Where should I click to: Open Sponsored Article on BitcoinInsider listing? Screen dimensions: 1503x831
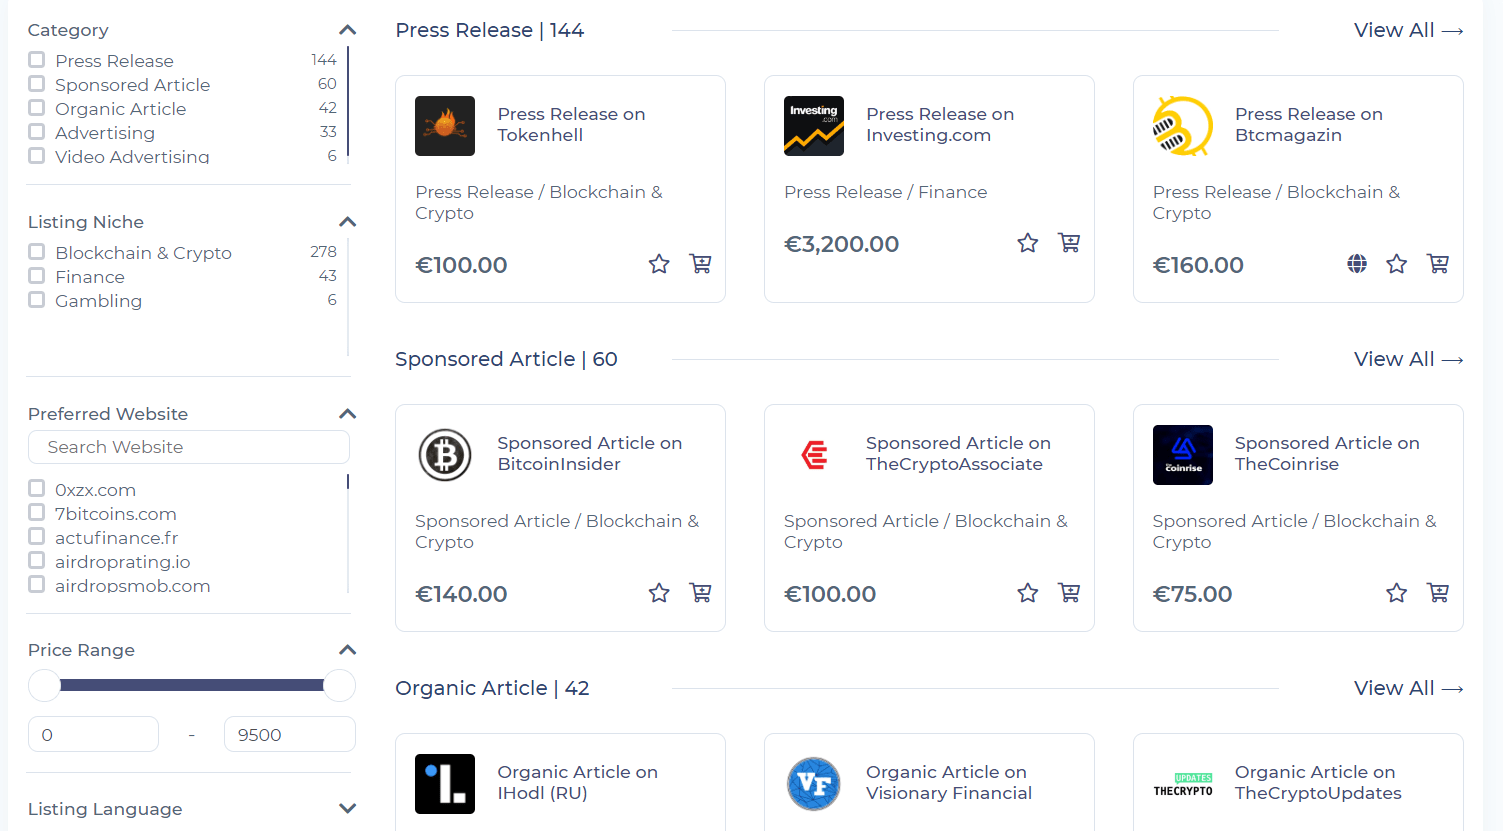coord(589,454)
